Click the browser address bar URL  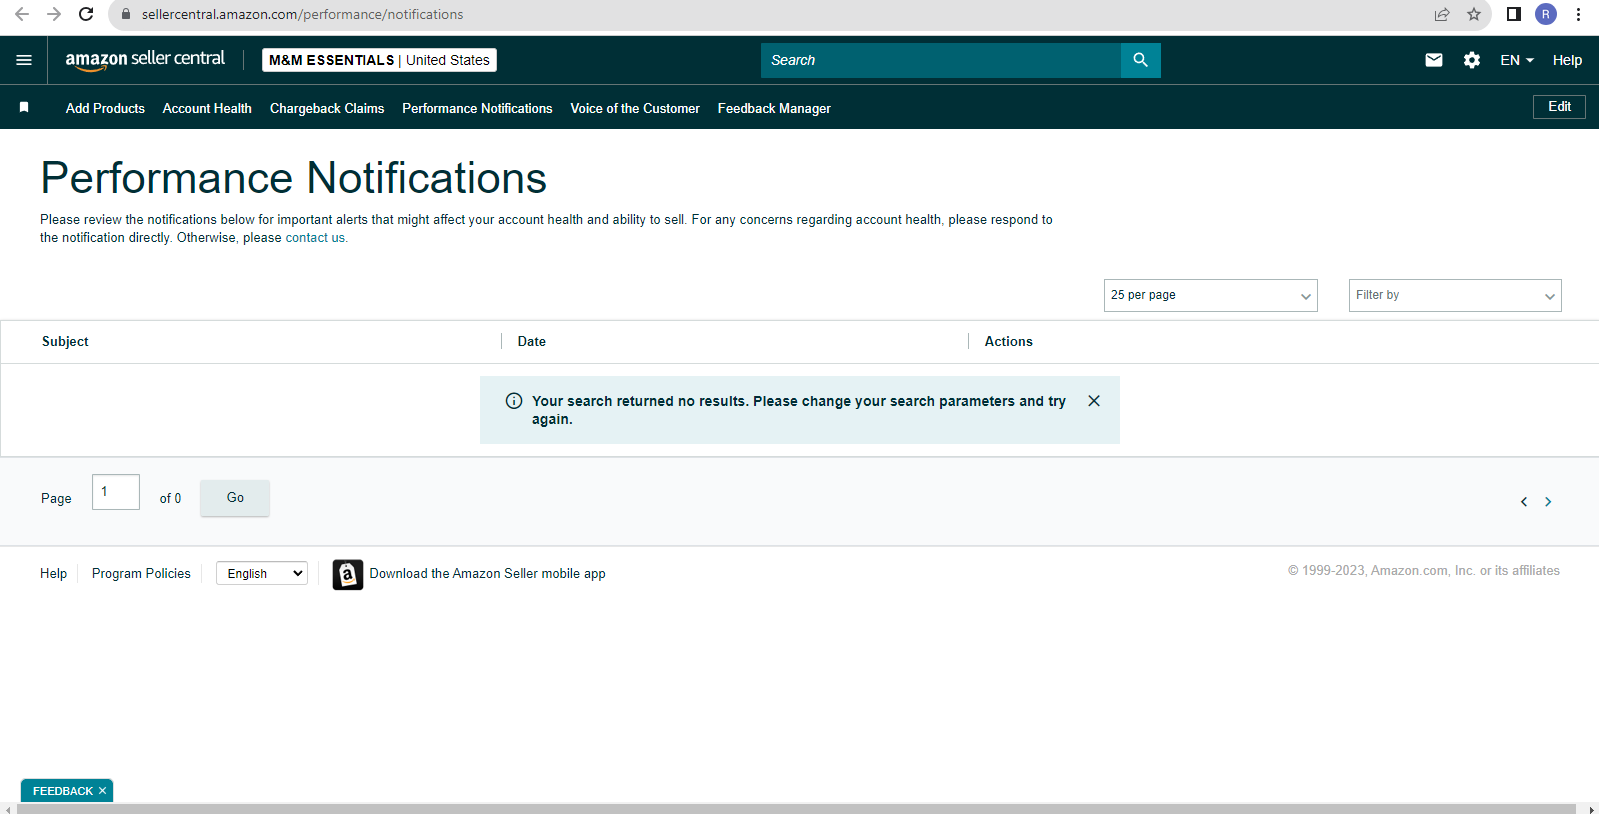[302, 14]
